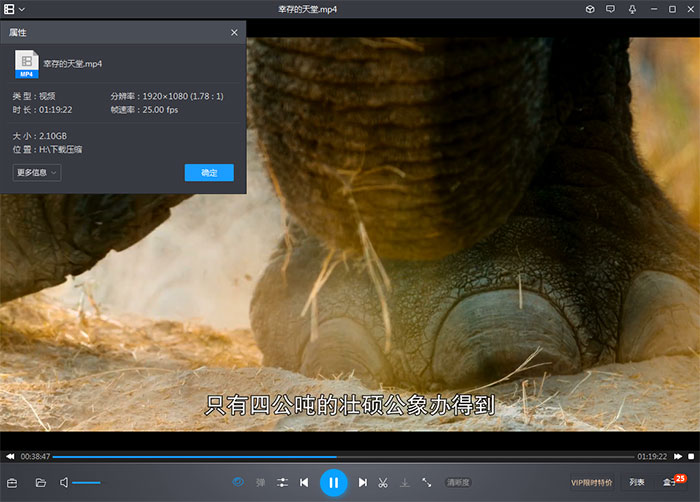Click the download arrow icon
This screenshot has height=502, width=700.
tap(405, 483)
